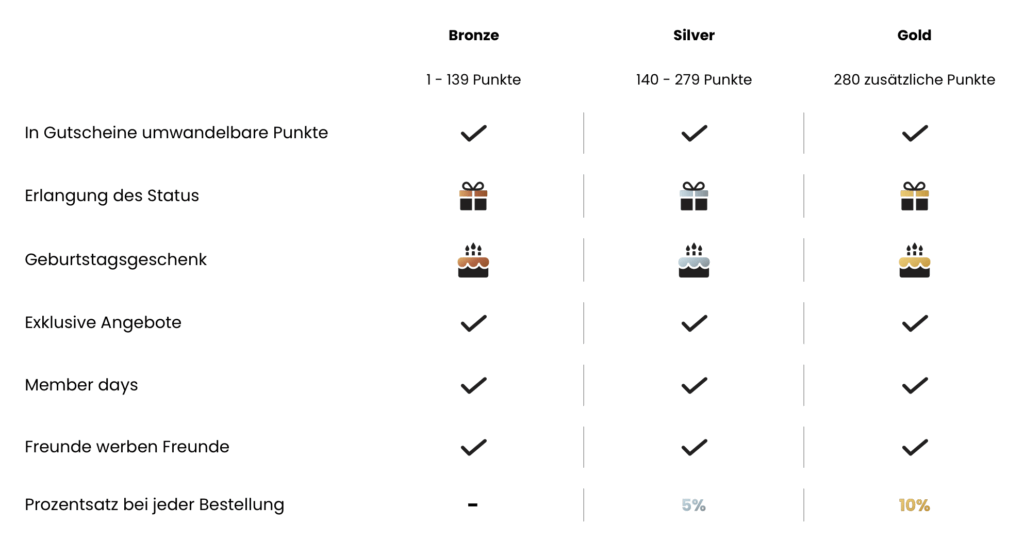Screen dimensions: 1024x556
Task: Click the Silver birthday cake icon
Action: pos(694,260)
